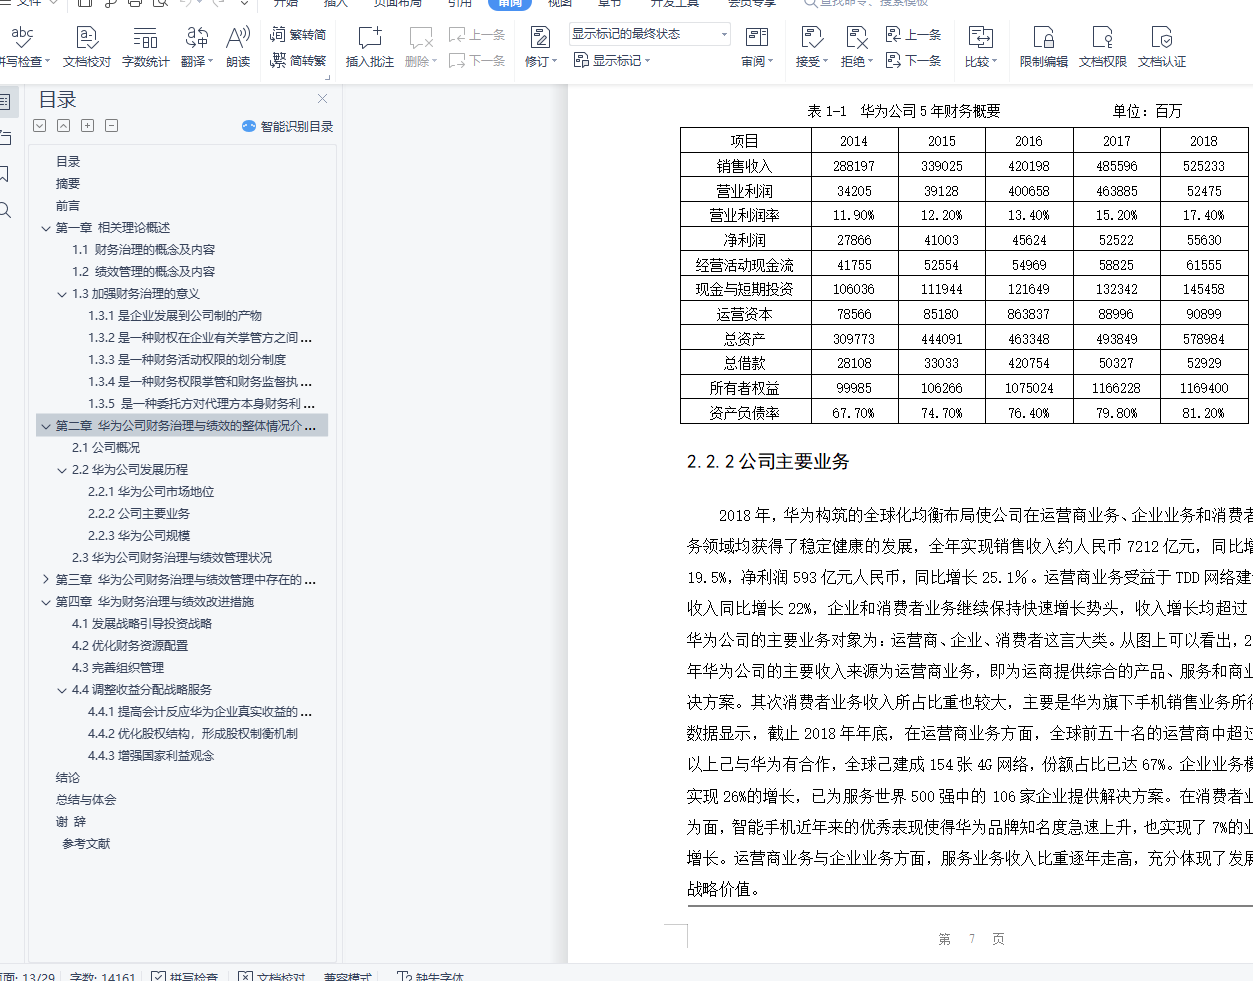The height and width of the screenshot is (981, 1253).
Task: Click 智能识别目录 link
Action: point(297,127)
